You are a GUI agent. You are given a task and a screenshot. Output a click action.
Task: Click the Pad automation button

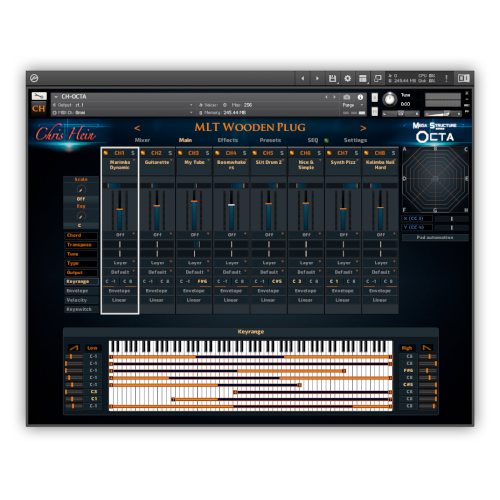435,237
